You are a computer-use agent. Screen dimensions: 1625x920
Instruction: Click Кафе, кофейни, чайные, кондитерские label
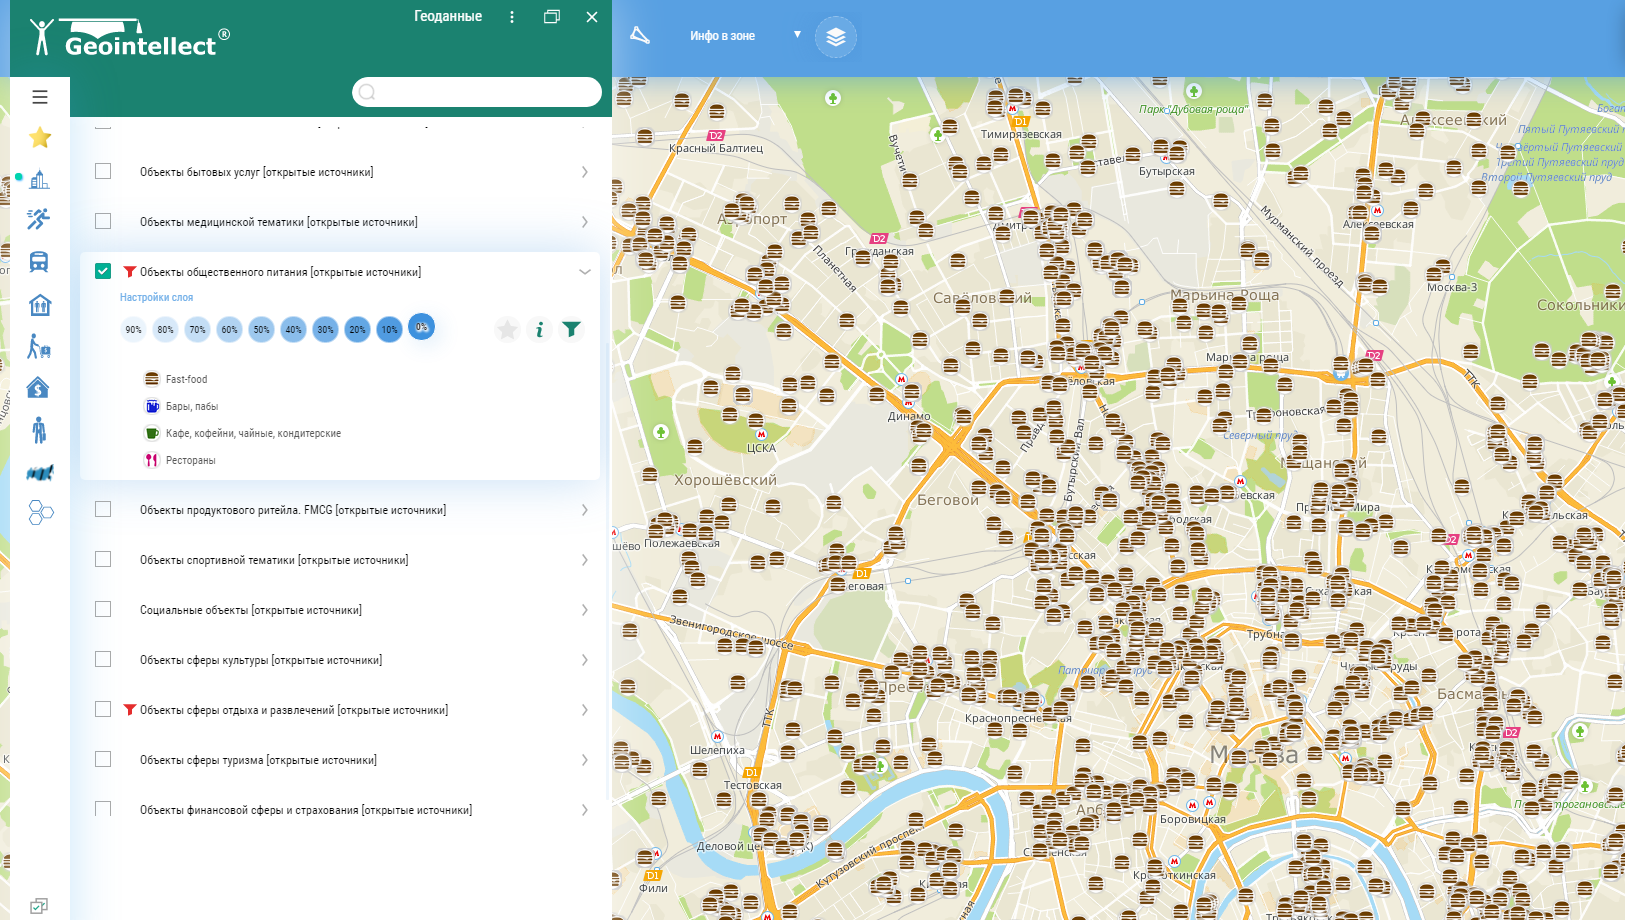pos(253,433)
